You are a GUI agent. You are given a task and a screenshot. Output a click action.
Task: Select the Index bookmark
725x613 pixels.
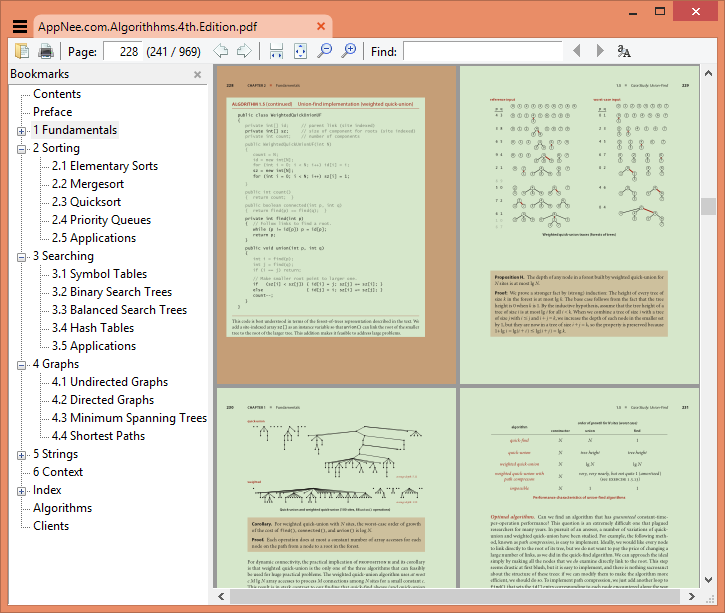[x=47, y=490]
